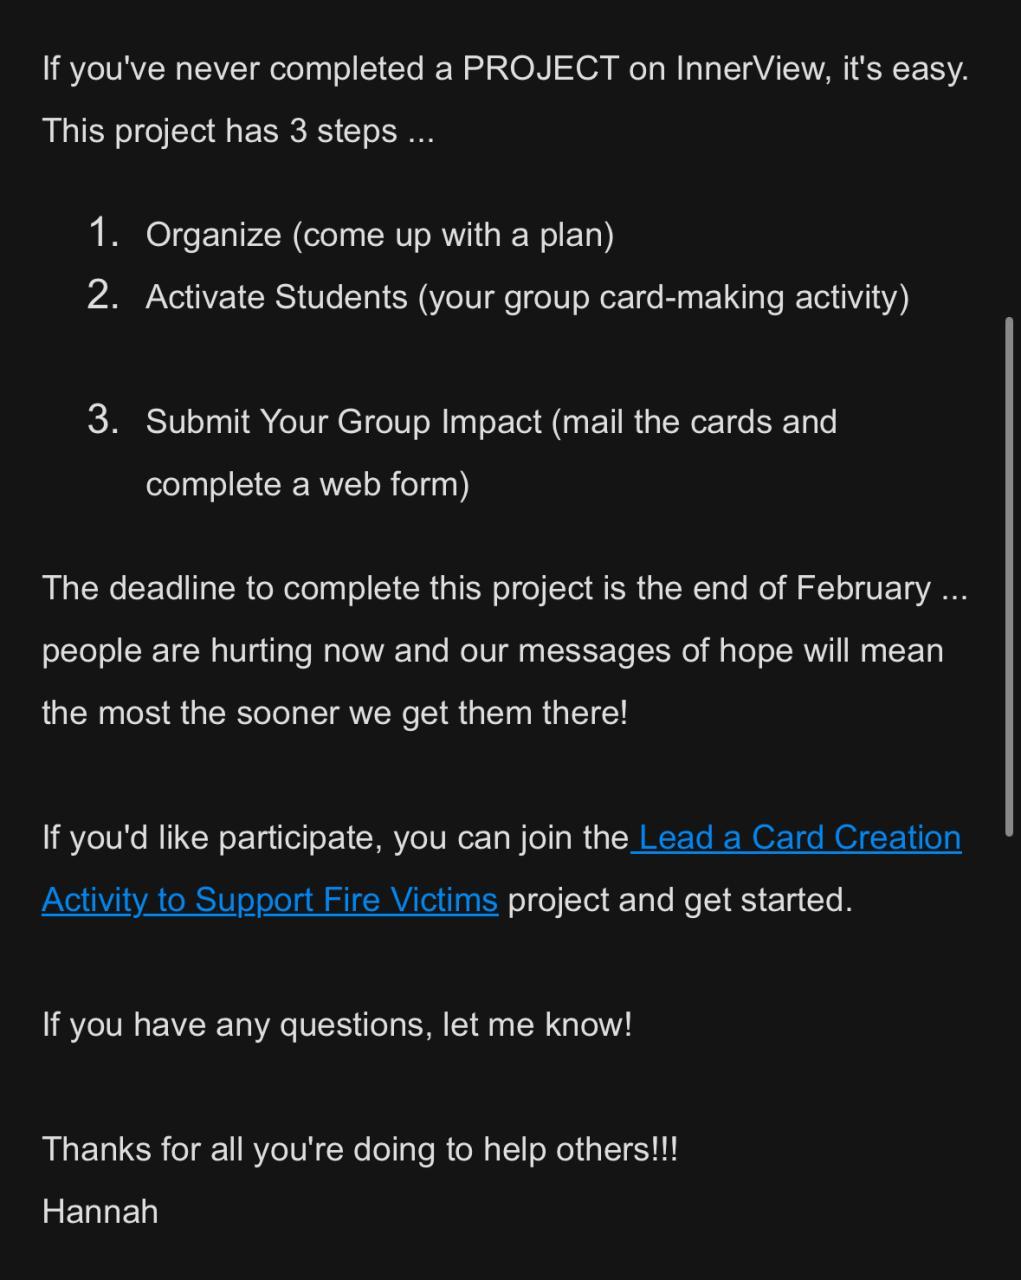Screen dimensions: 1021x1280
Task: Click the "Thanks for all you're doing" line
Action: (x=360, y=1149)
